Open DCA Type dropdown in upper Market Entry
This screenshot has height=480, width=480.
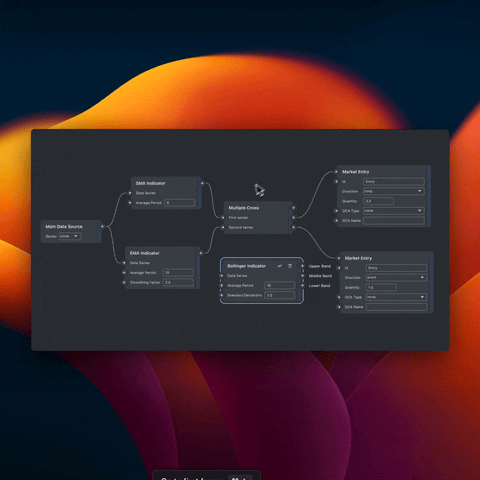click(x=394, y=211)
